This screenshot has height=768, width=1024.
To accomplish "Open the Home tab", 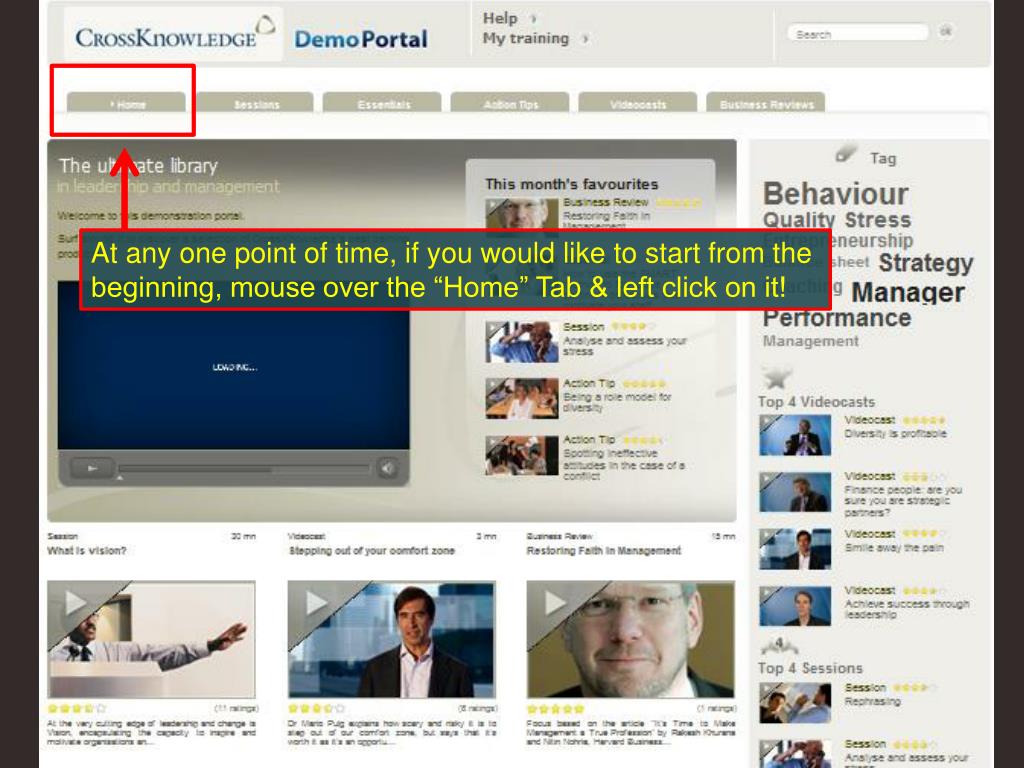I will (126, 103).
